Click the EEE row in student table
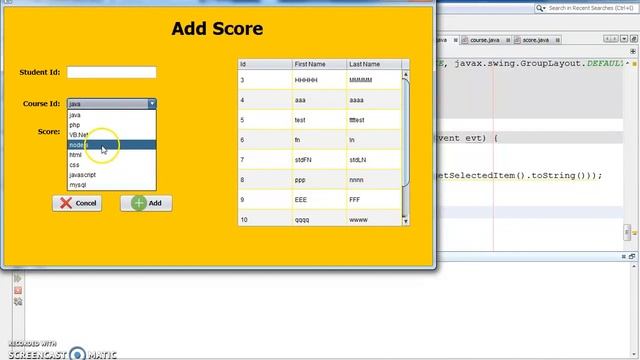The image size is (640, 360). coord(320,200)
